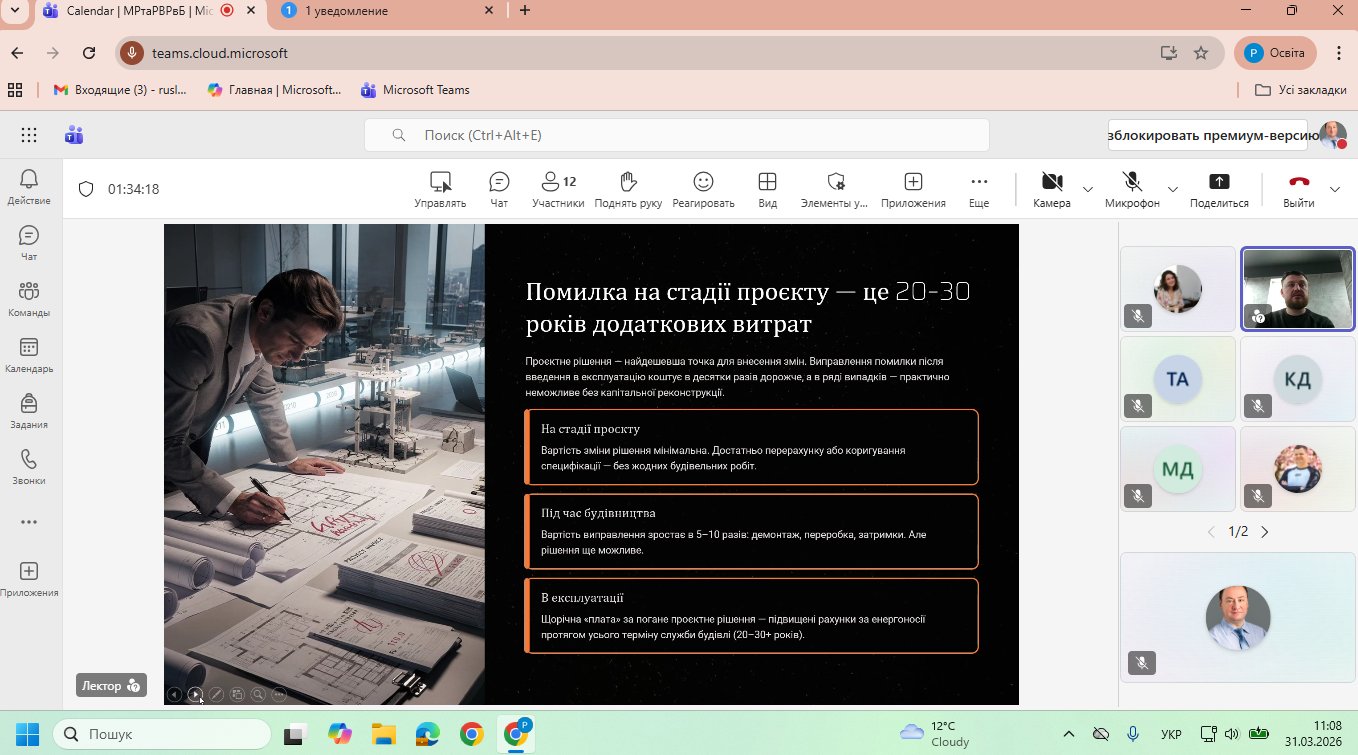Open the Реагировать reactions menu

[x=703, y=189]
